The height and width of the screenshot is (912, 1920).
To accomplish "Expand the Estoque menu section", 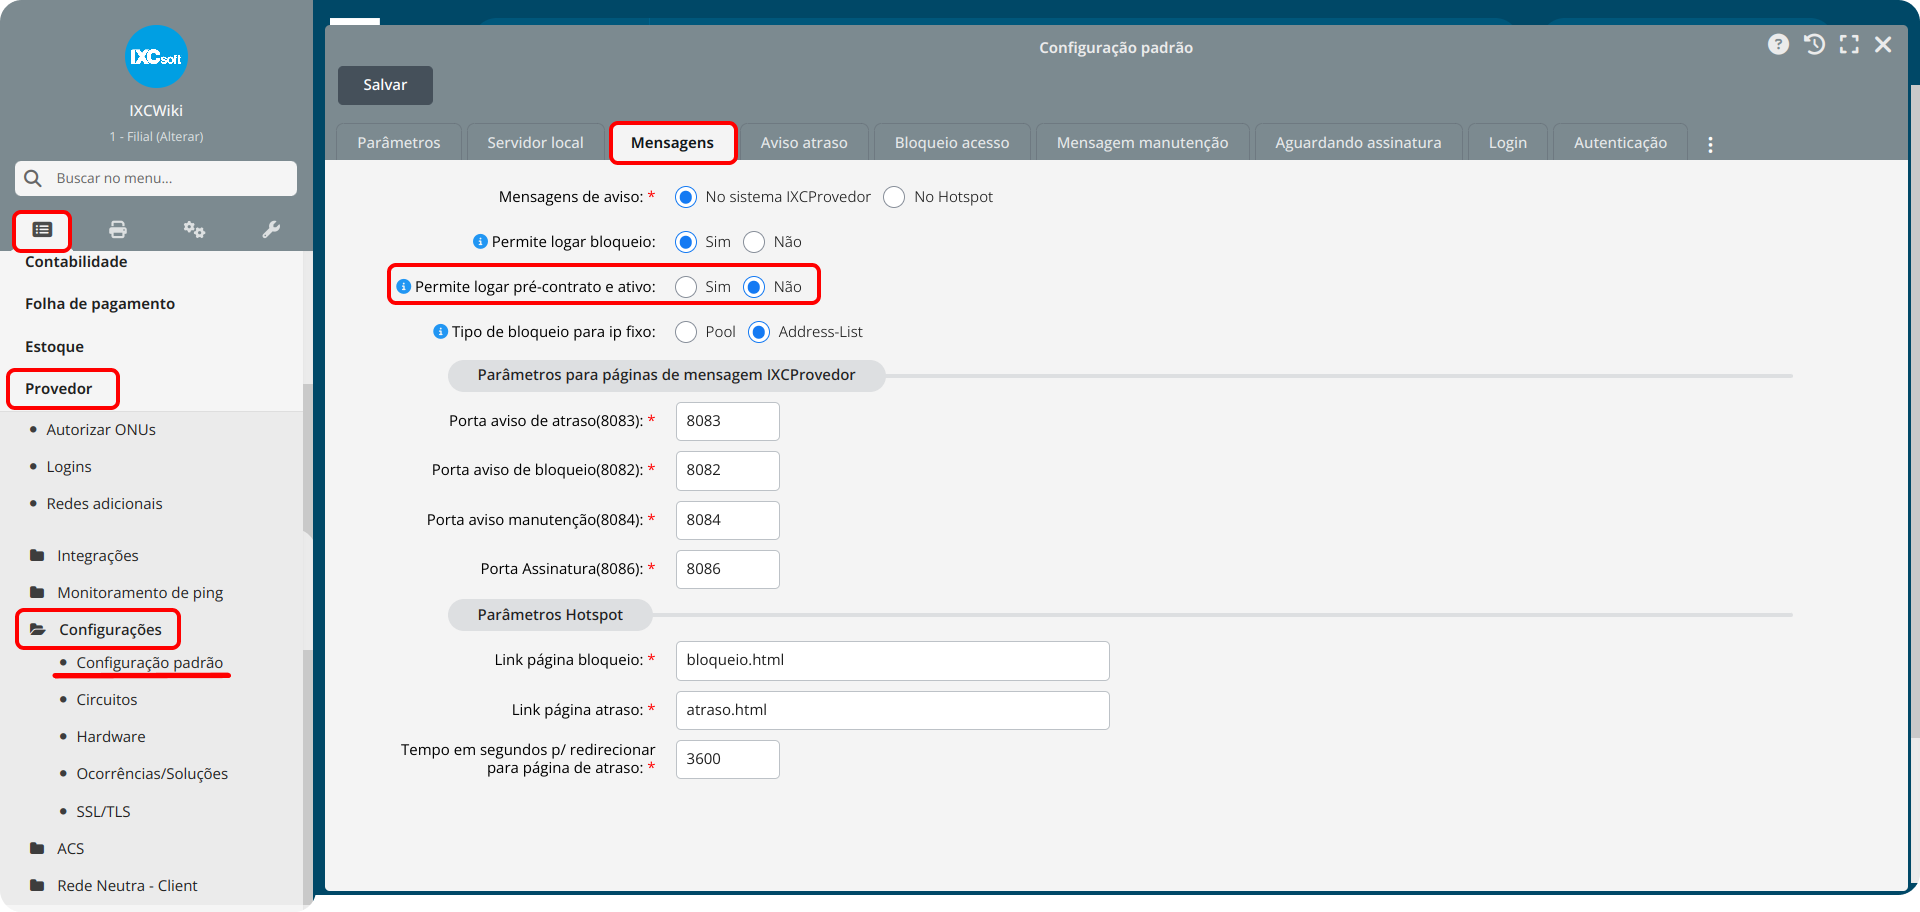I will click(54, 347).
